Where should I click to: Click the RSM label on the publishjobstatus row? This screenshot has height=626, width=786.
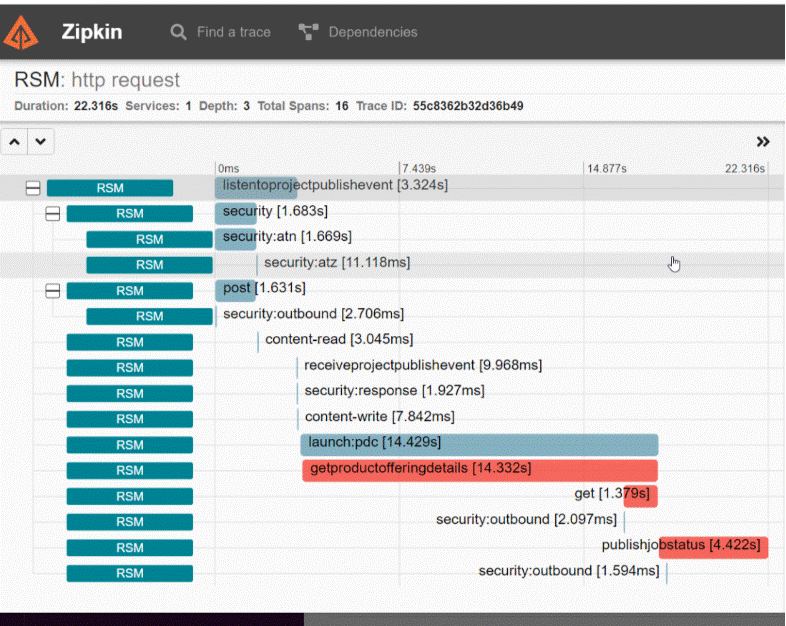coord(129,547)
